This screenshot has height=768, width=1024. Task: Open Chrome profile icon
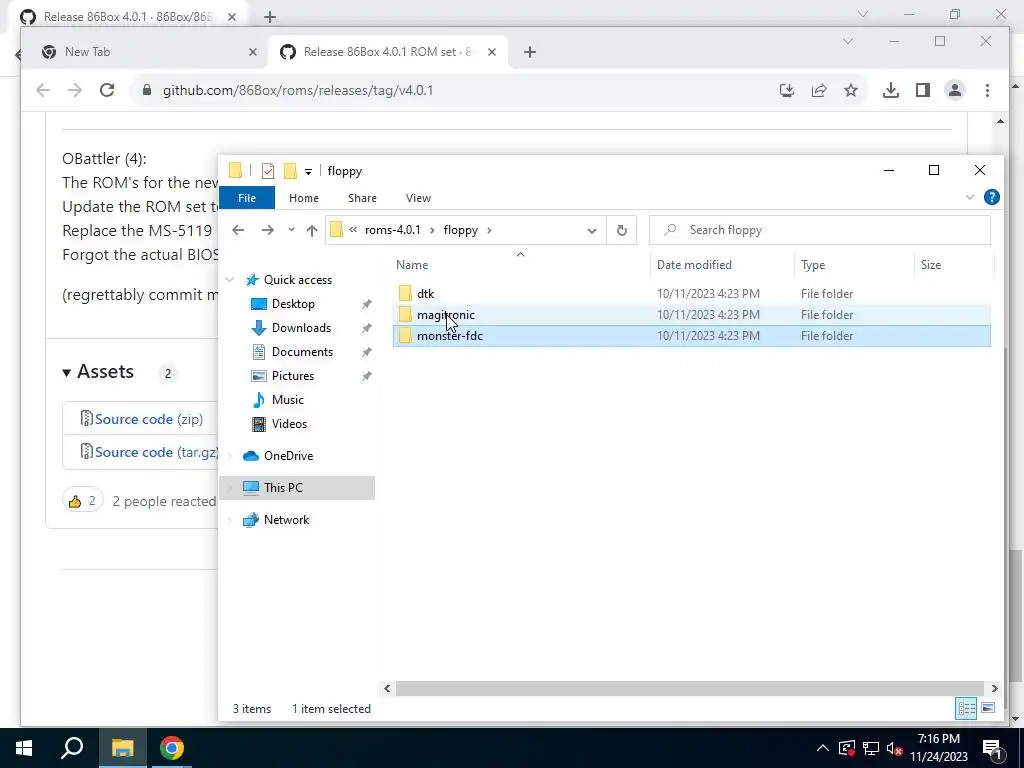coord(955,90)
